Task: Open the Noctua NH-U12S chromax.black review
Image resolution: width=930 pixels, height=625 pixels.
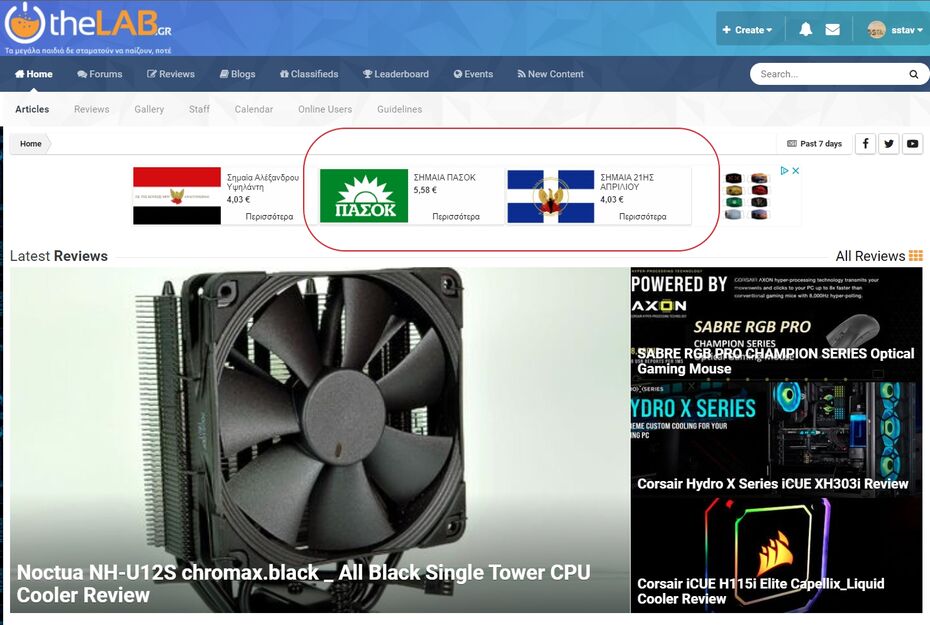Action: coord(320,439)
